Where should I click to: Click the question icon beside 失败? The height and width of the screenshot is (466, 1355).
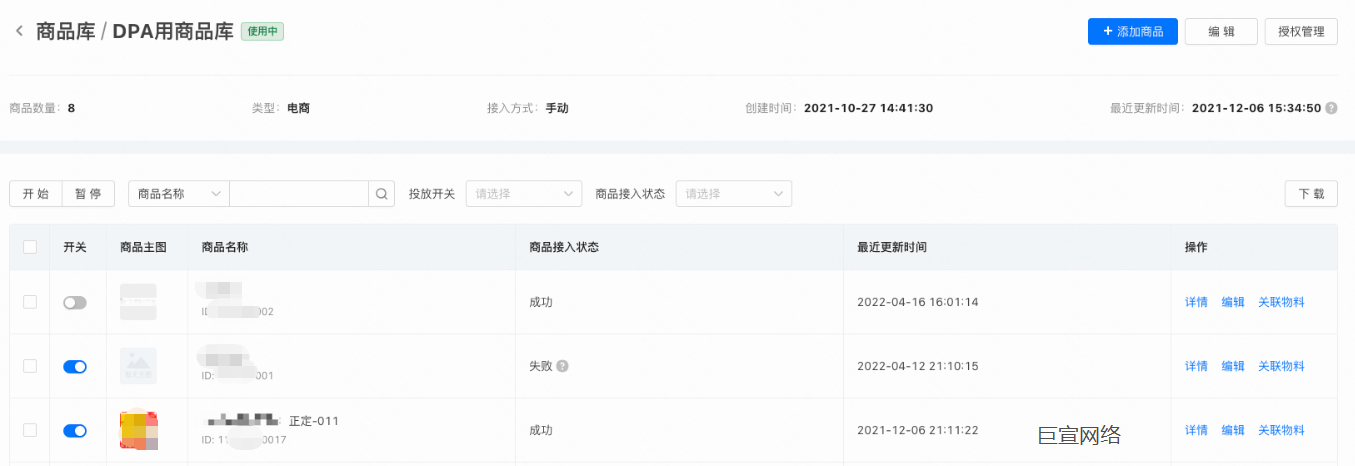(x=563, y=366)
